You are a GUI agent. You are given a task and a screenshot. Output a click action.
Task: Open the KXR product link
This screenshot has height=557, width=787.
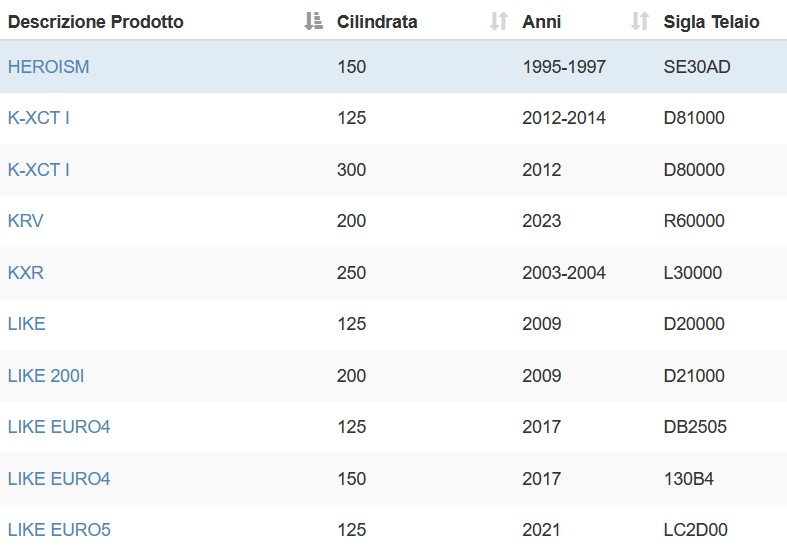(26, 272)
